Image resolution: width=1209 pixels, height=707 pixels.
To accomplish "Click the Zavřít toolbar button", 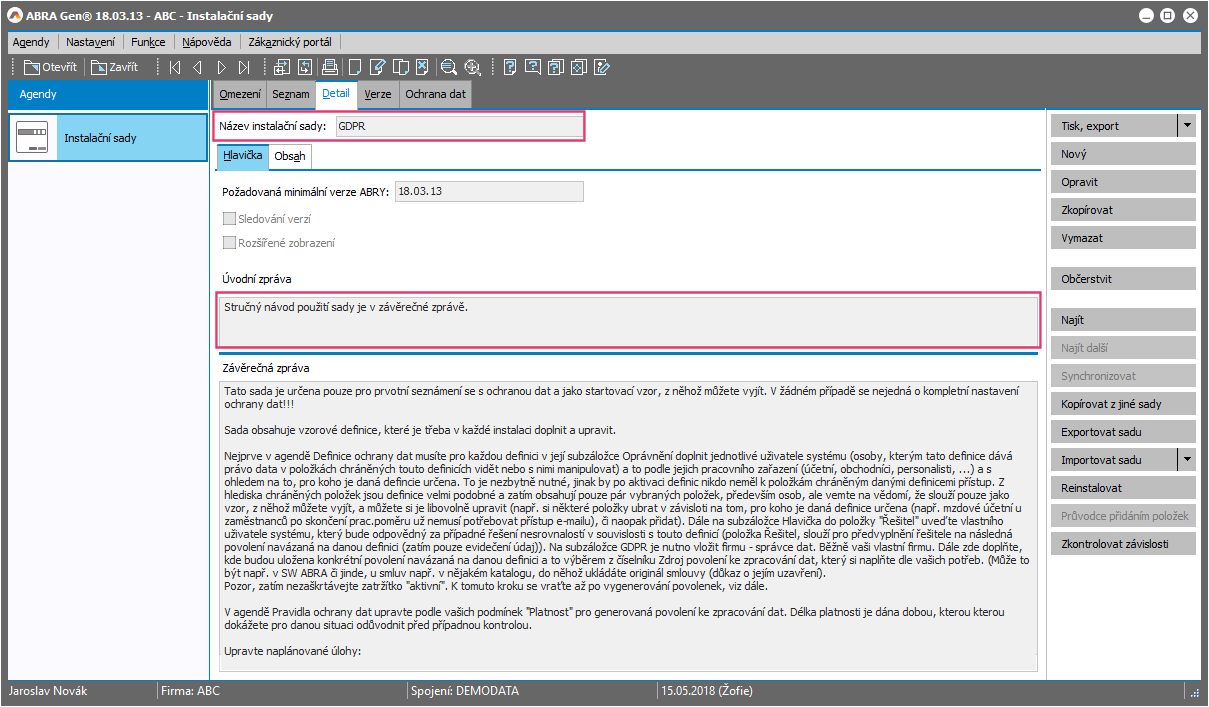I will pyautogui.click(x=113, y=68).
